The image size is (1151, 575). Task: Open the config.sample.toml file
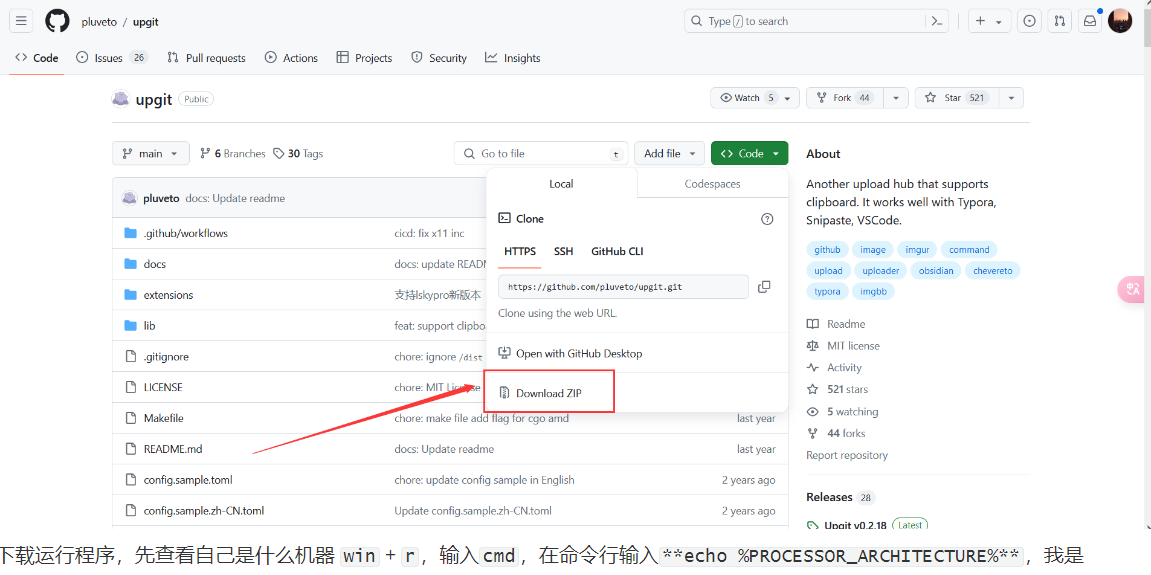tap(188, 480)
